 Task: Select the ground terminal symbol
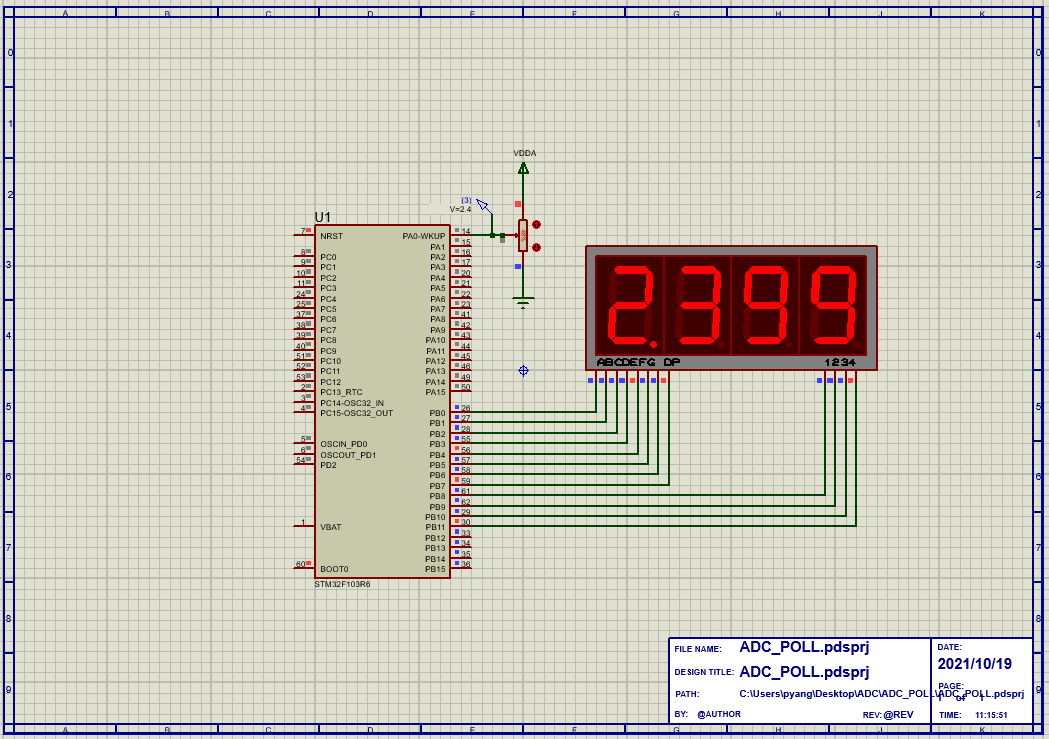click(523, 302)
